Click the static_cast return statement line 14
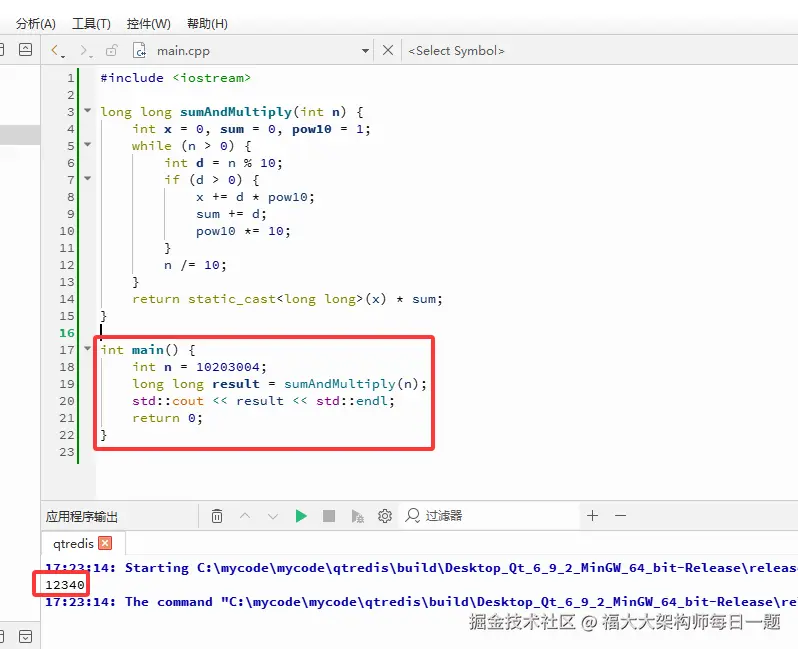Screen dimensions: 798x649 click(x=288, y=299)
